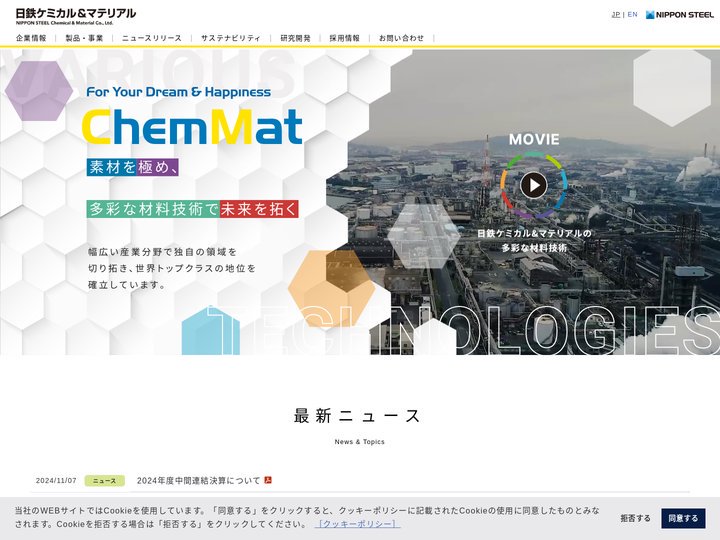Image resolution: width=720 pixels, height=540 pixels.
Task: Open the news item 2024年度中間連結決算について
Action: 198,480
